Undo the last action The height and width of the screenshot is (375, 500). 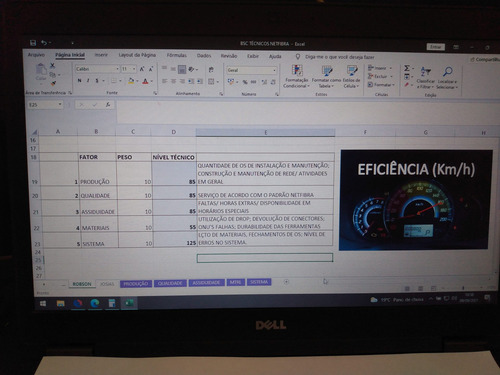pos(44,43)
